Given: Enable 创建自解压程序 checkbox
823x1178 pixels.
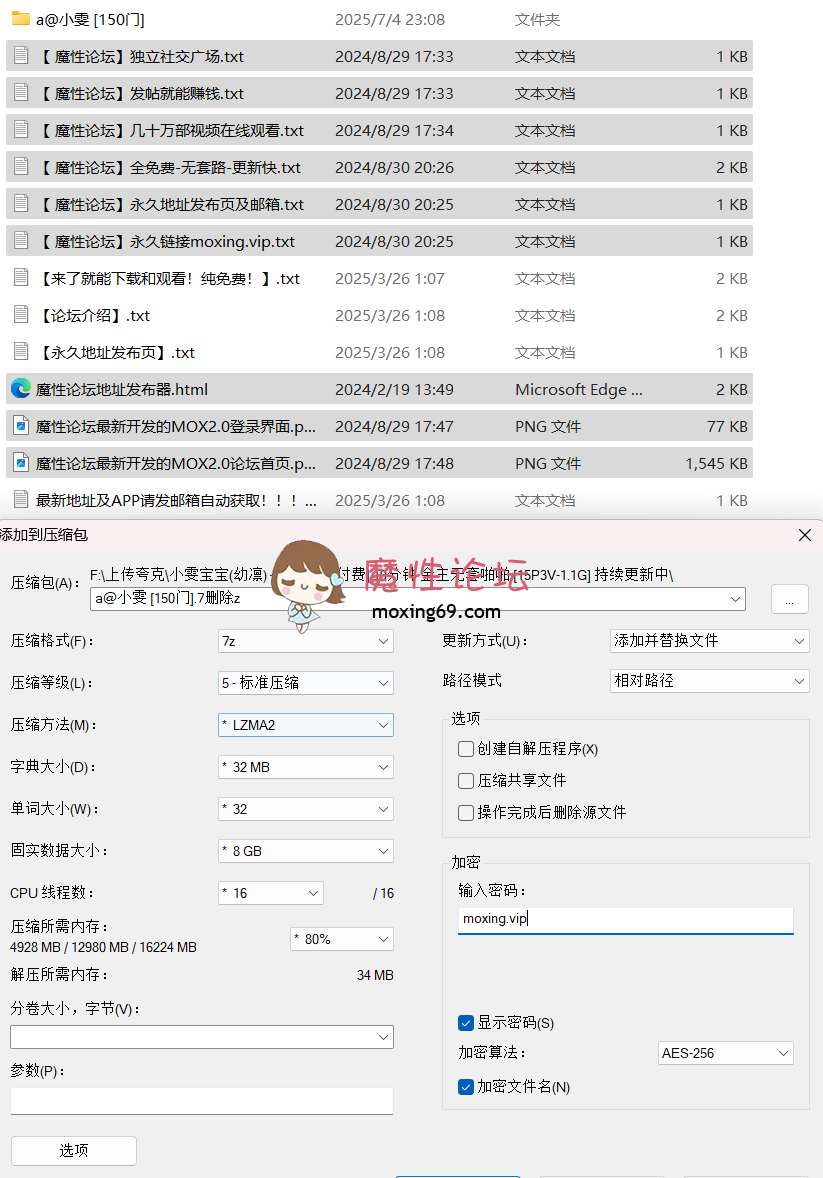Looking at the screenshot, I should (466, 749).
